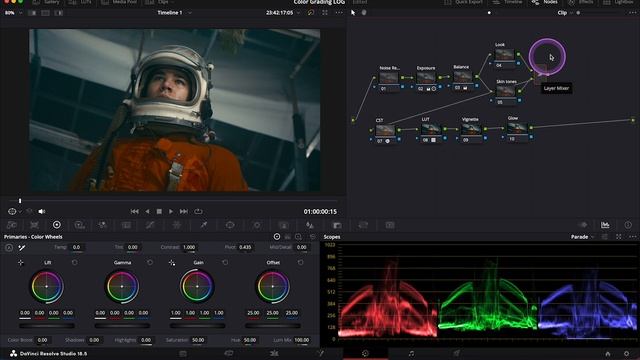Open the Parade scope type dropdown

coord(582,237)
